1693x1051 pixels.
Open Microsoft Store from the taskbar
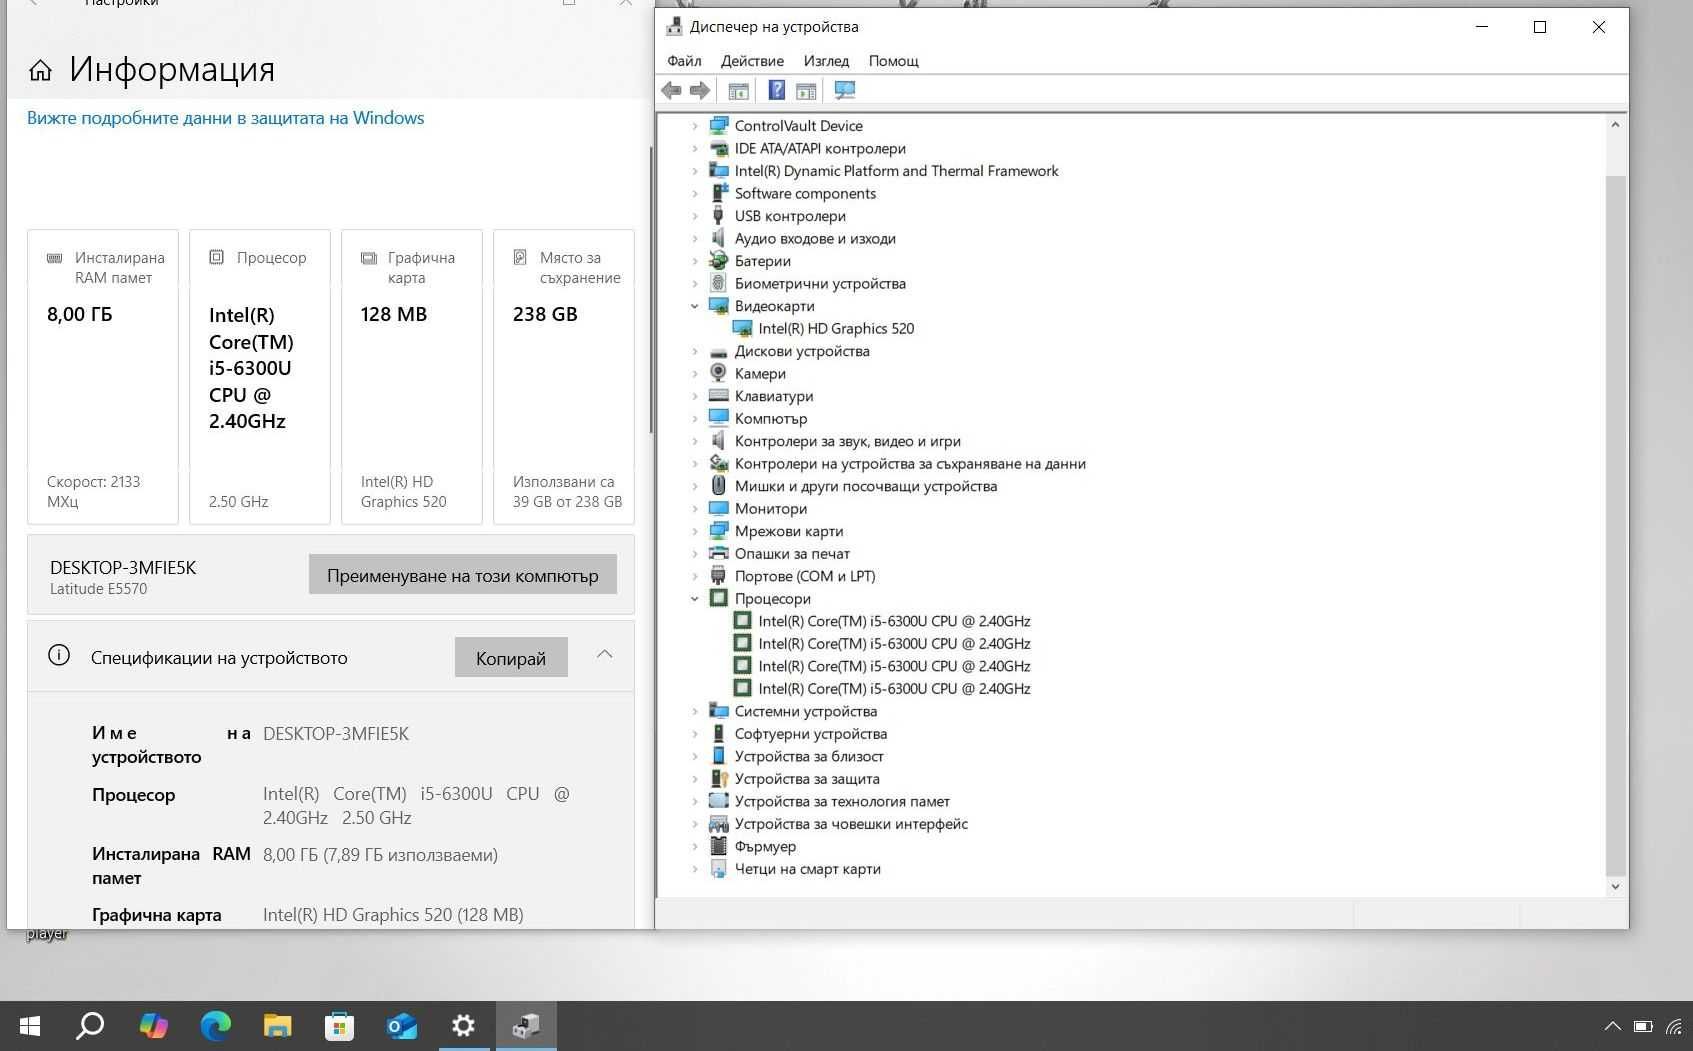[x=339, y=1026]
